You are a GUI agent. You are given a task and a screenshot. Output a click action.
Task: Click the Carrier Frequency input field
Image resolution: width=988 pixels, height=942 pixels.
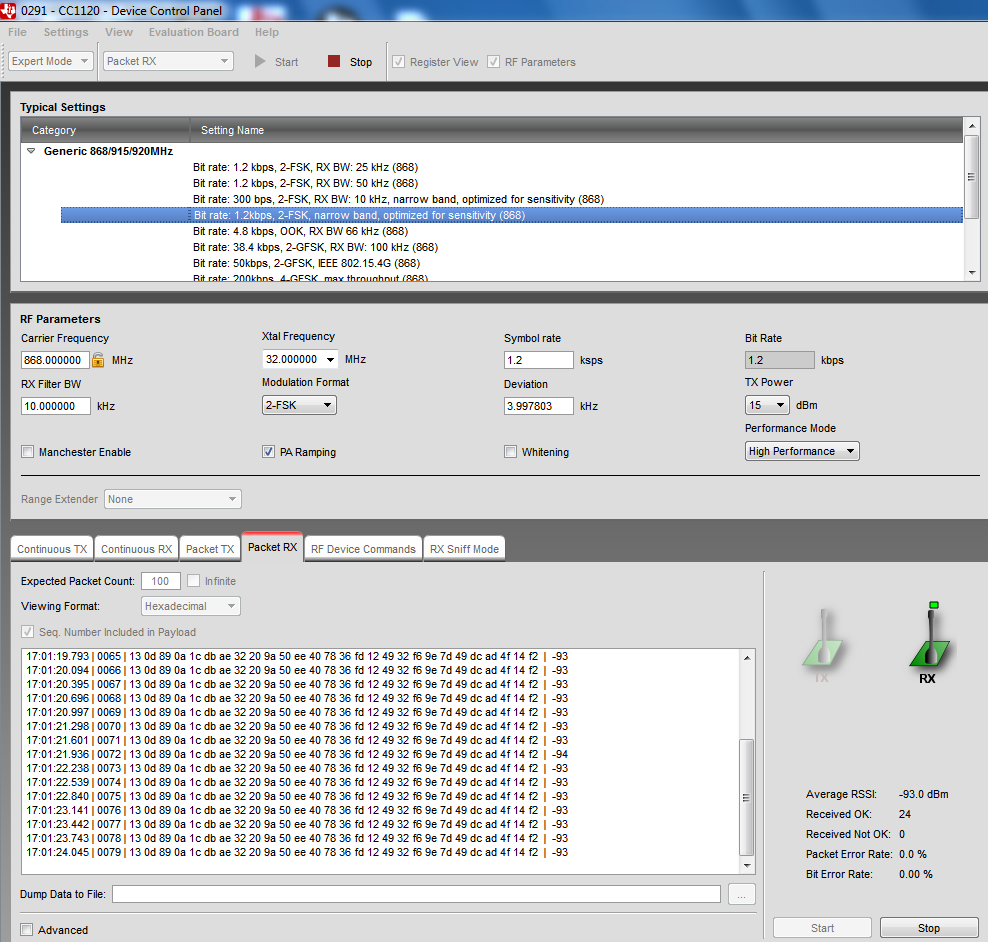(55, 360)
